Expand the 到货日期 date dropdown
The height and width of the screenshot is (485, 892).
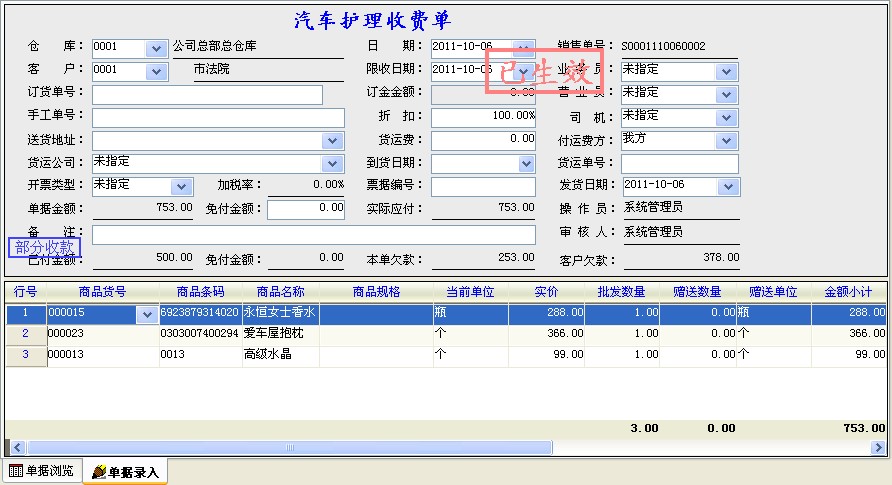click(x=525, y=163)
